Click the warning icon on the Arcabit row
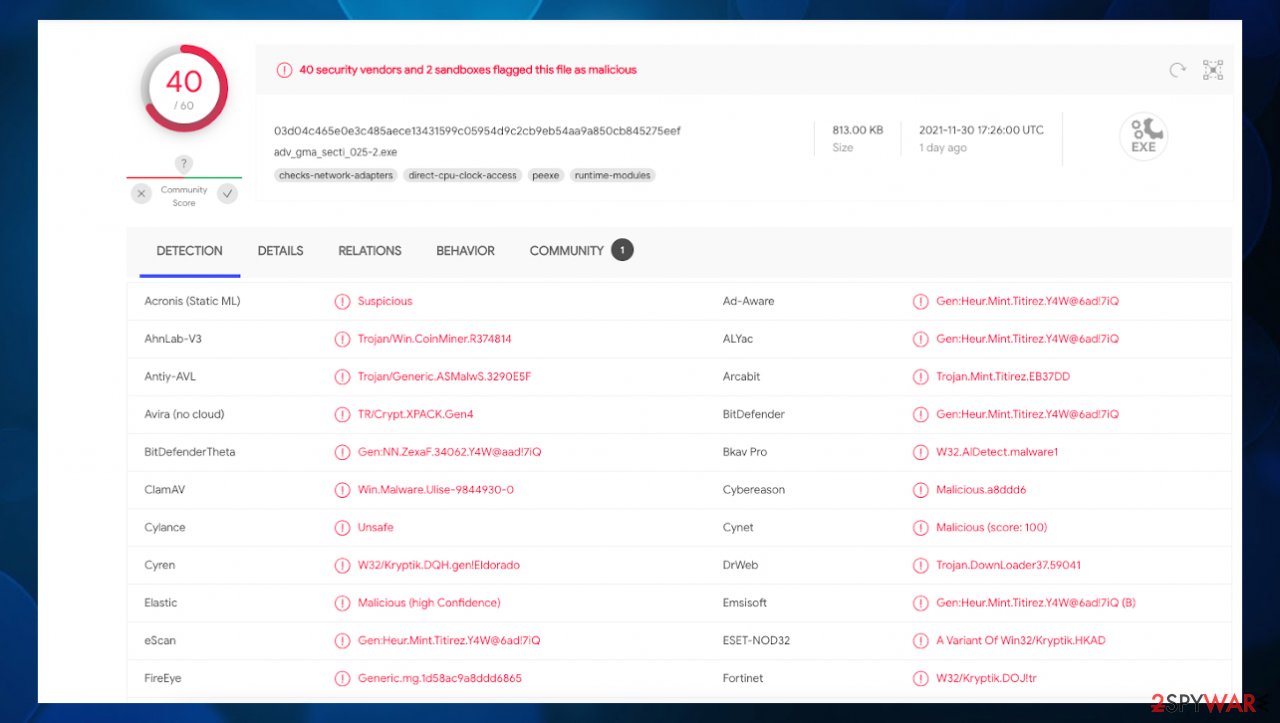The height and width of the screenshot is (723, 1280). (x=920, y=377)
